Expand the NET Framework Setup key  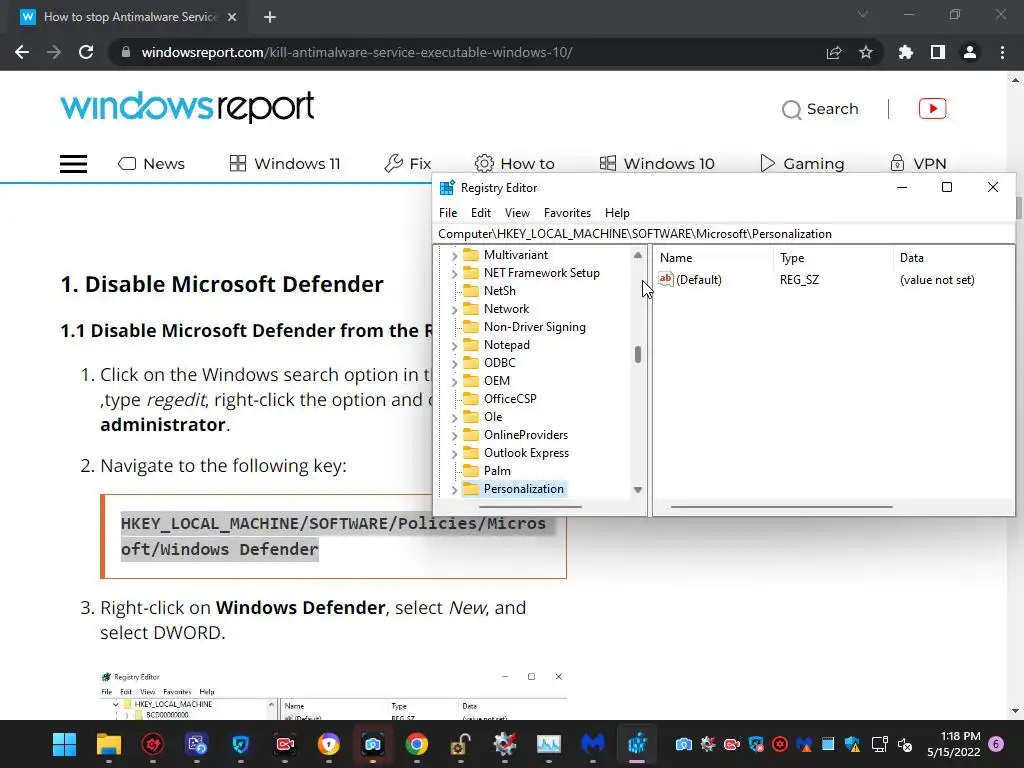[x=455, y=274]
